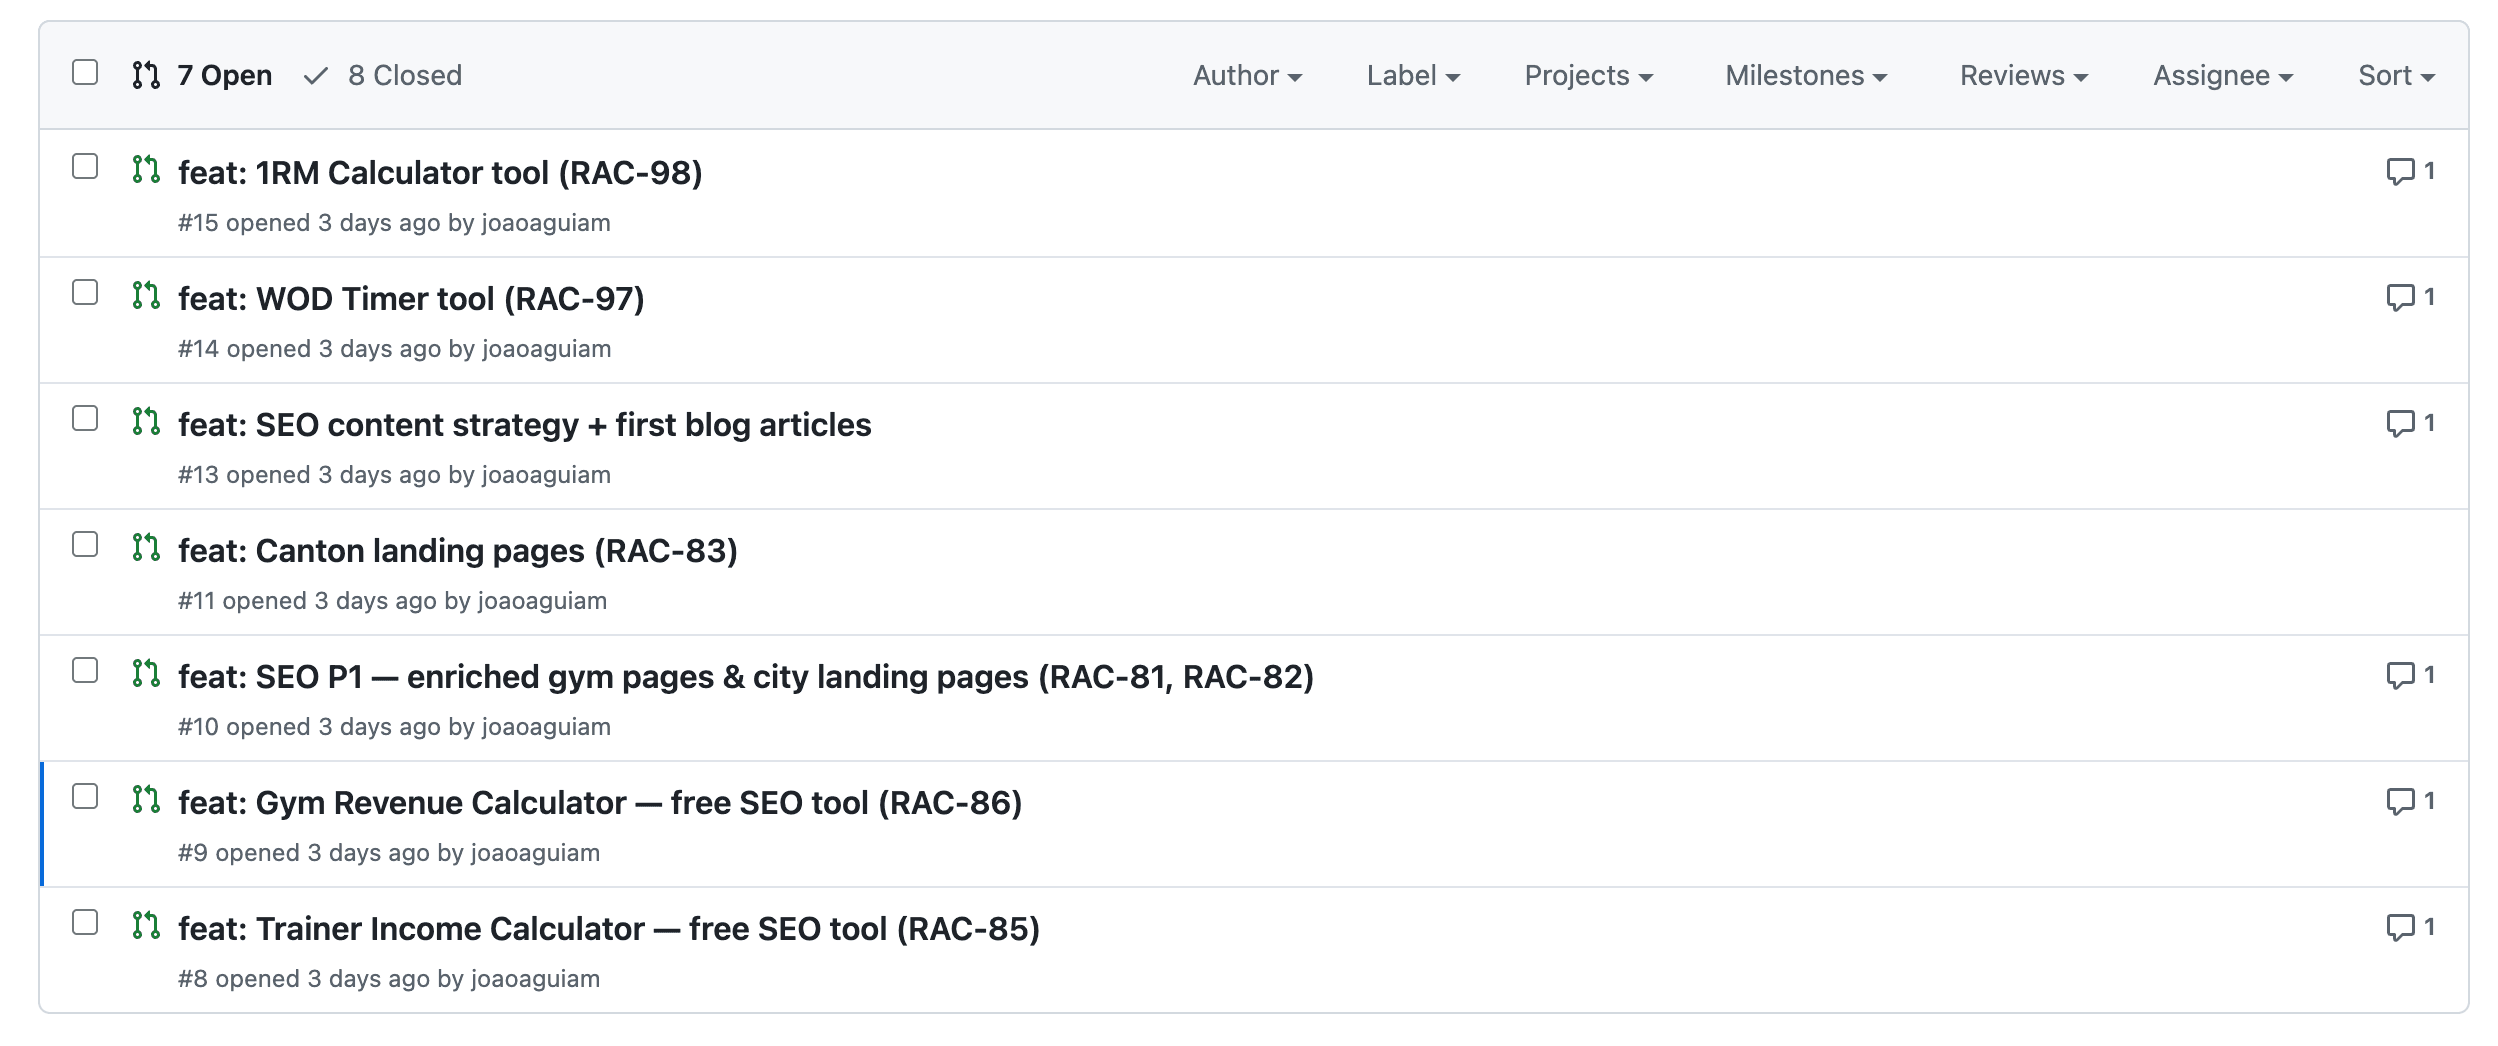The width and height of the screenshot is (2498, 1046).
Task: Click author joaoaguiam on PR #11
Action: (542, 601)
